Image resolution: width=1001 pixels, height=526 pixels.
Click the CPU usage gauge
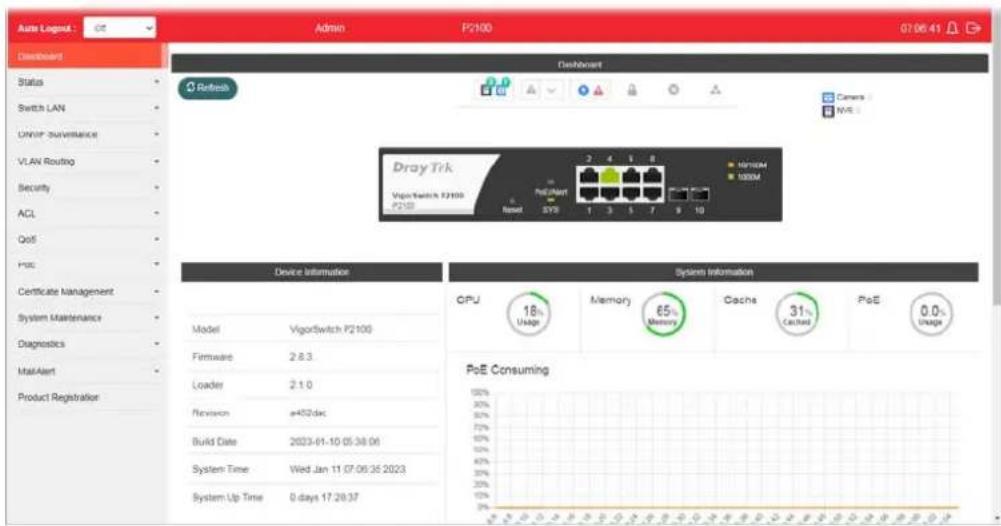click(529, 314)
